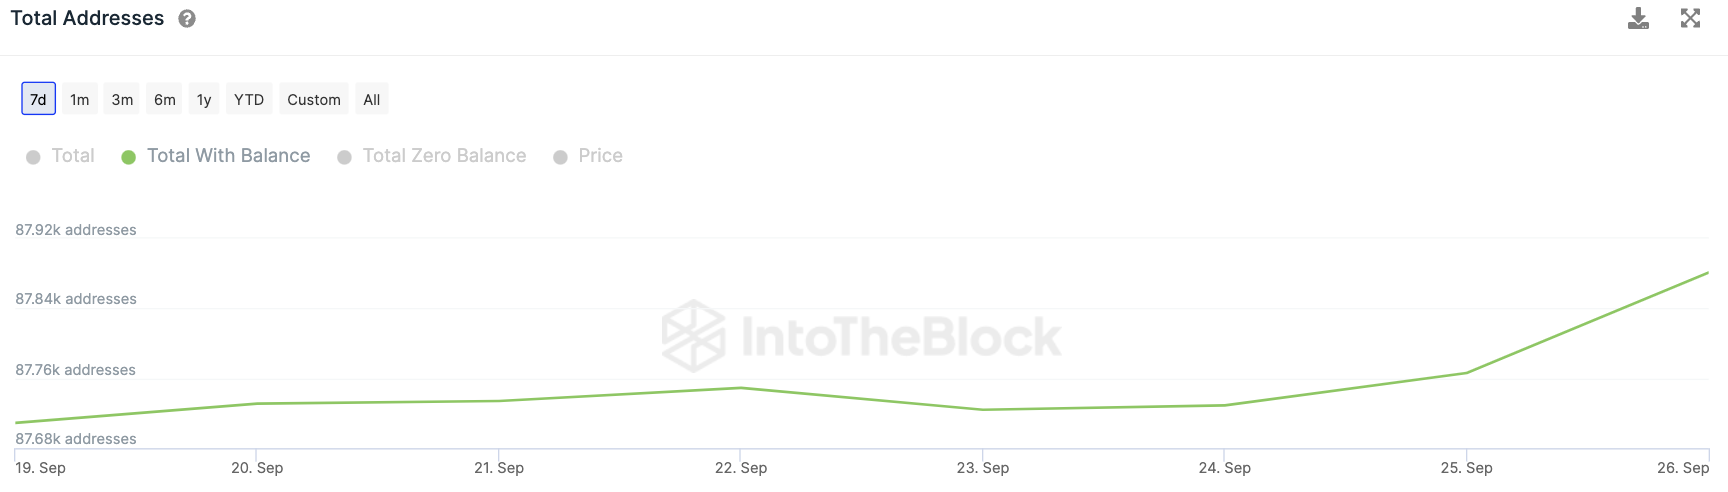The width and height of the screenshot is (1728, 492).
Task: Switch to the 3m range
Action: pos(122,99)
